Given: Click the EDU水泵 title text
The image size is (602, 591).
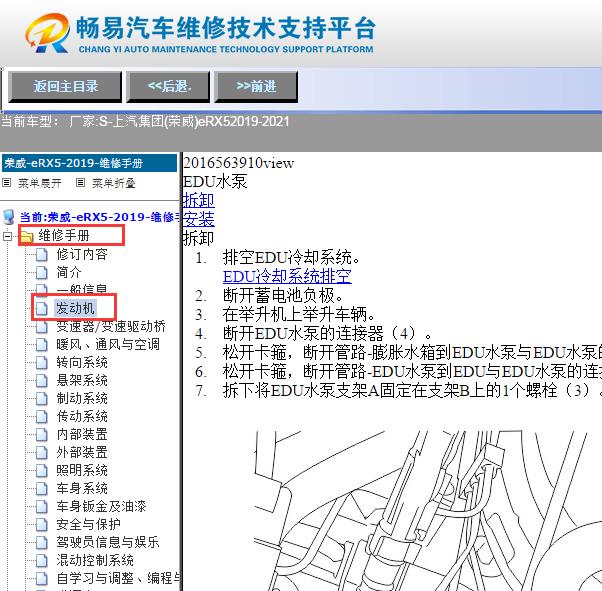Looking at the screenshot, I should click(215, 181).
